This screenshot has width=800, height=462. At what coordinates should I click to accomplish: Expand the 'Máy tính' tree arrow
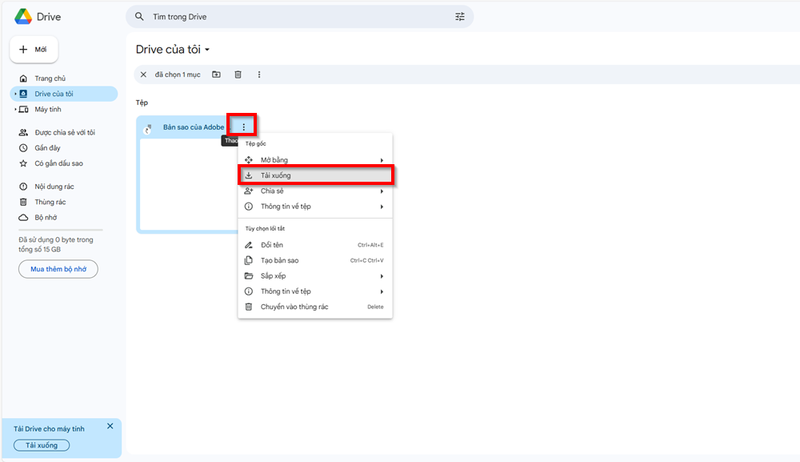click(x=15, y=109)
